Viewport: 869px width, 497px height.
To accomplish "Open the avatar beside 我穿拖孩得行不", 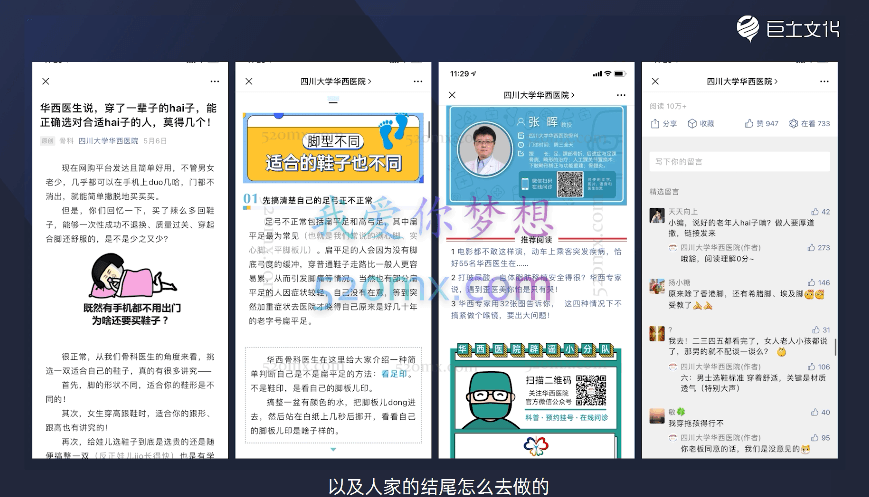I will 657,416.
